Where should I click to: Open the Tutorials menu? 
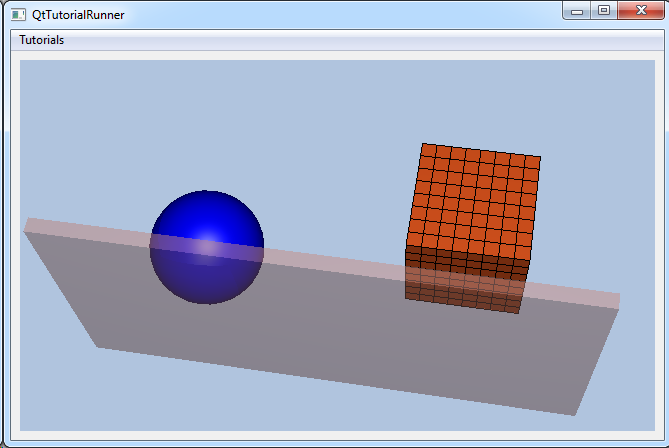point(42,40)
